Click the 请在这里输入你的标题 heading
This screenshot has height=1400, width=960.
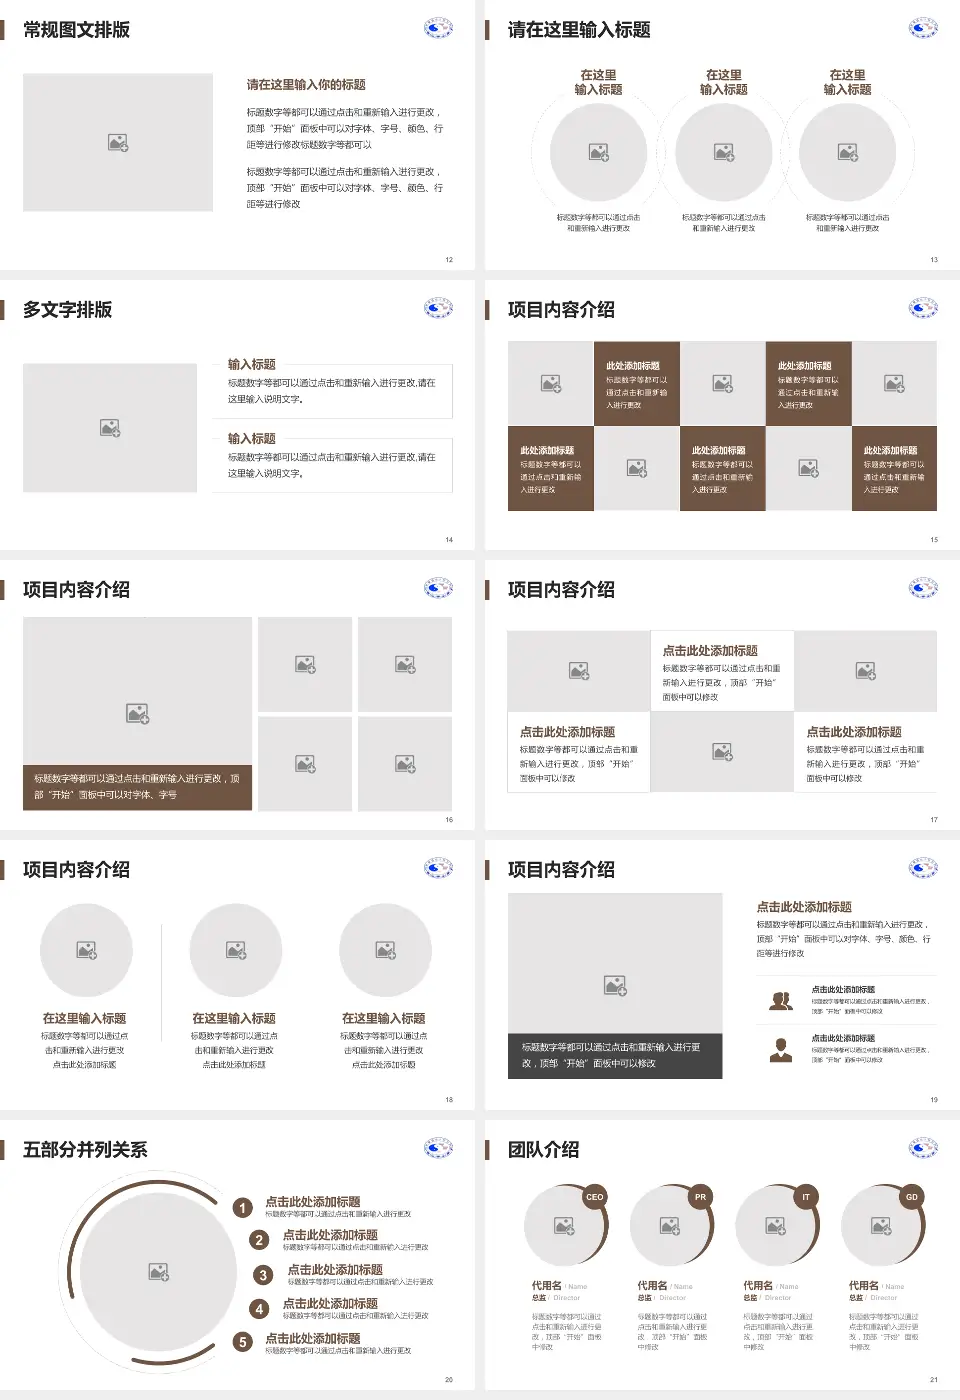point(306,85)
